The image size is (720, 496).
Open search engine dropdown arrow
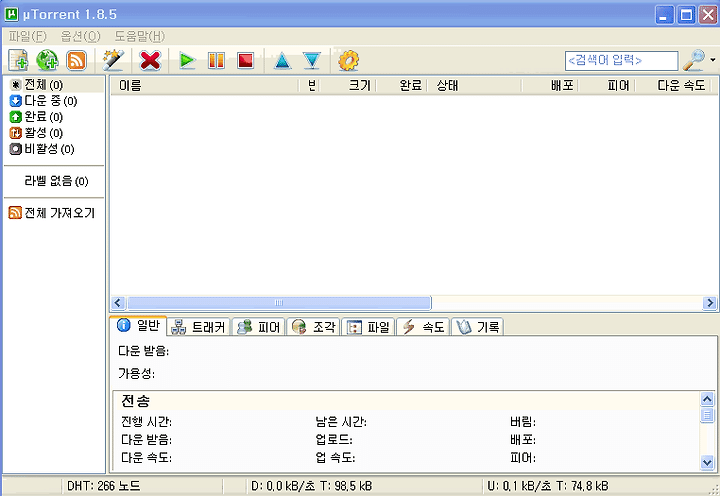tap(713, 60)
